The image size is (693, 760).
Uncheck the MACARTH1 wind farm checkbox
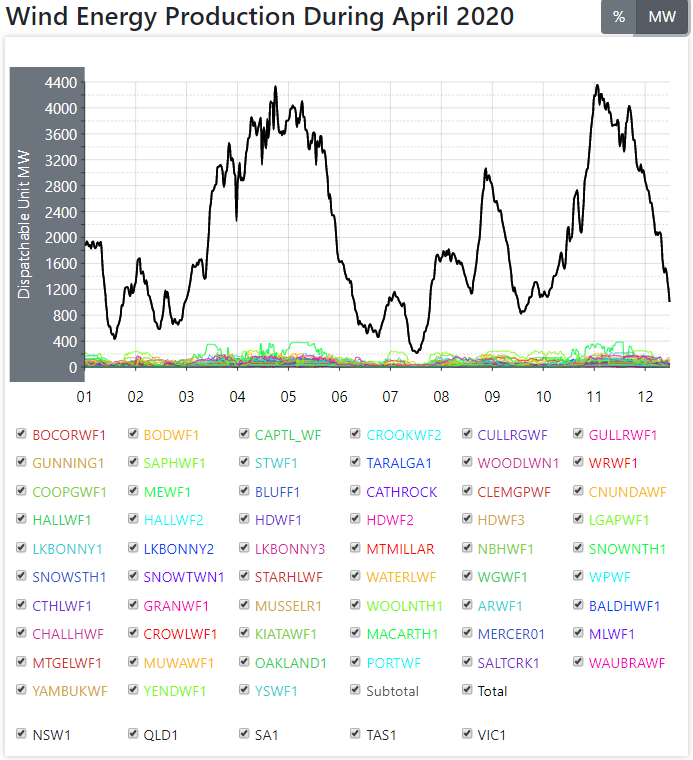[357, 634]
